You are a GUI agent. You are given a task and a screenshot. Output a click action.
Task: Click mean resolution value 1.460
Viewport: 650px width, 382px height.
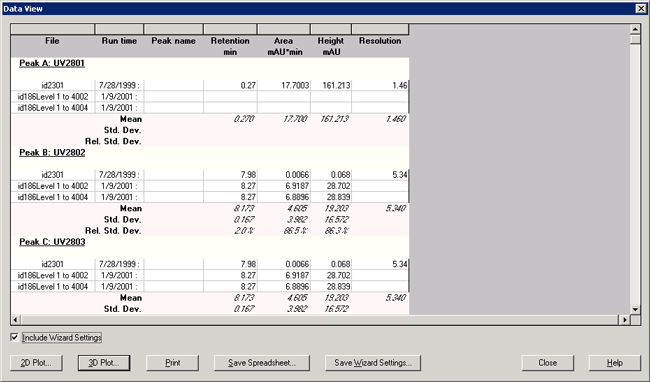click(395, 119)
